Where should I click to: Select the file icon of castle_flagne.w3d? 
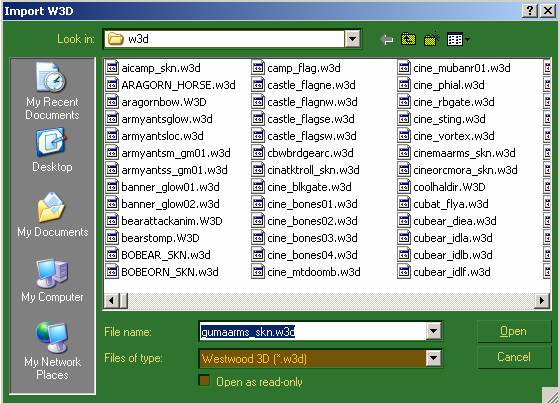point(258,85)
